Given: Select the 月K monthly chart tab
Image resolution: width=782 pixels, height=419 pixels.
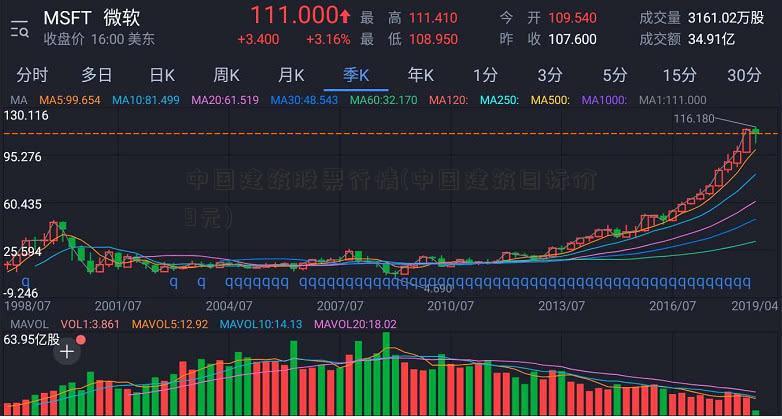Looking at the screenshot, I should 291,75.
